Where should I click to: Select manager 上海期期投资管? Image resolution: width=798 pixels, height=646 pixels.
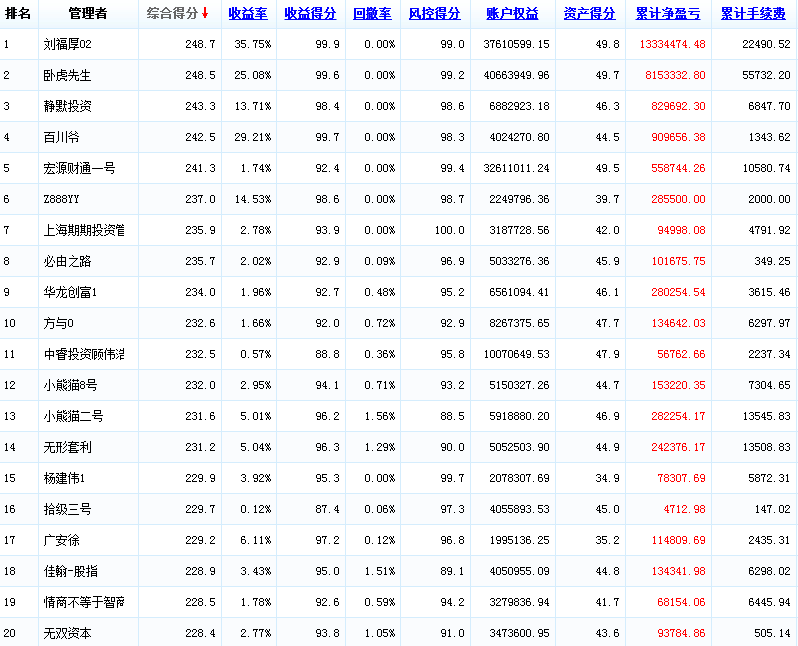point(84,230)
